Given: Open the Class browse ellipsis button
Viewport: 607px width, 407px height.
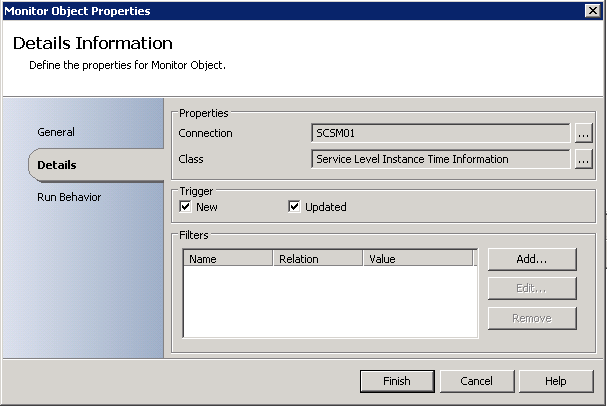Looking at the screenshot, I should (x=584, y=159).
